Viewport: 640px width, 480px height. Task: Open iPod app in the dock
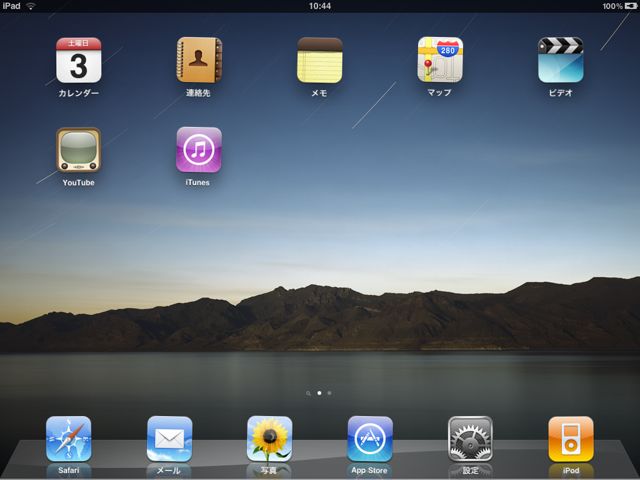571,439
